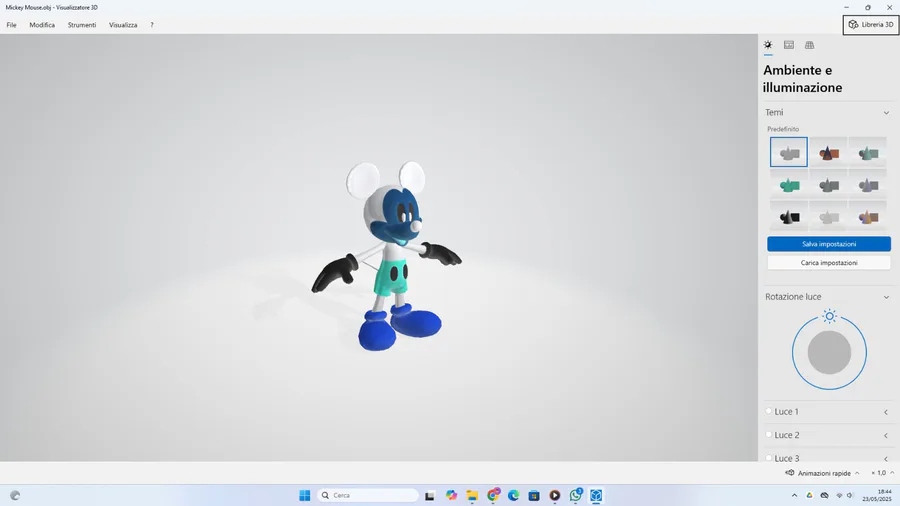The image size is (900, 506).
Task: Select the pale white theme thumbnail
Action: pos(828,216)
